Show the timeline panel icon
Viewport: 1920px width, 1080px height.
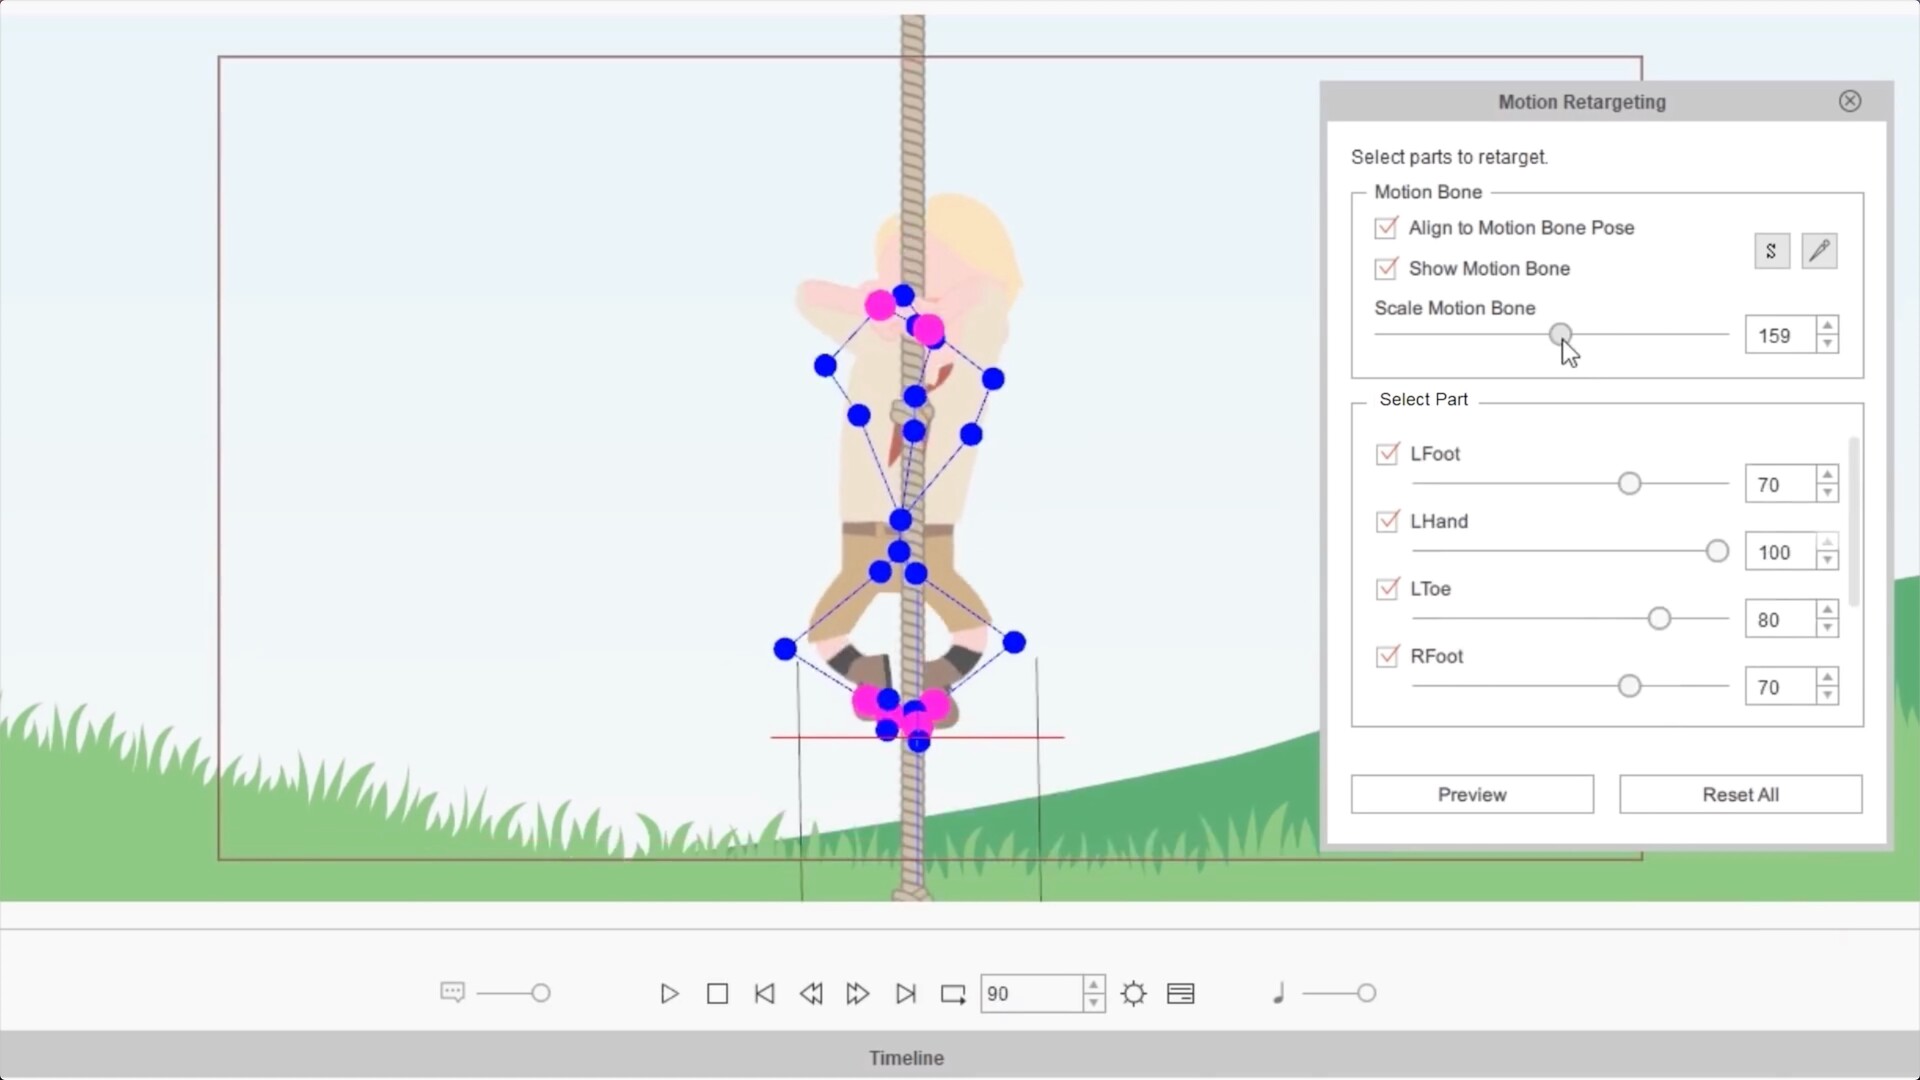tap(1180, 993)
